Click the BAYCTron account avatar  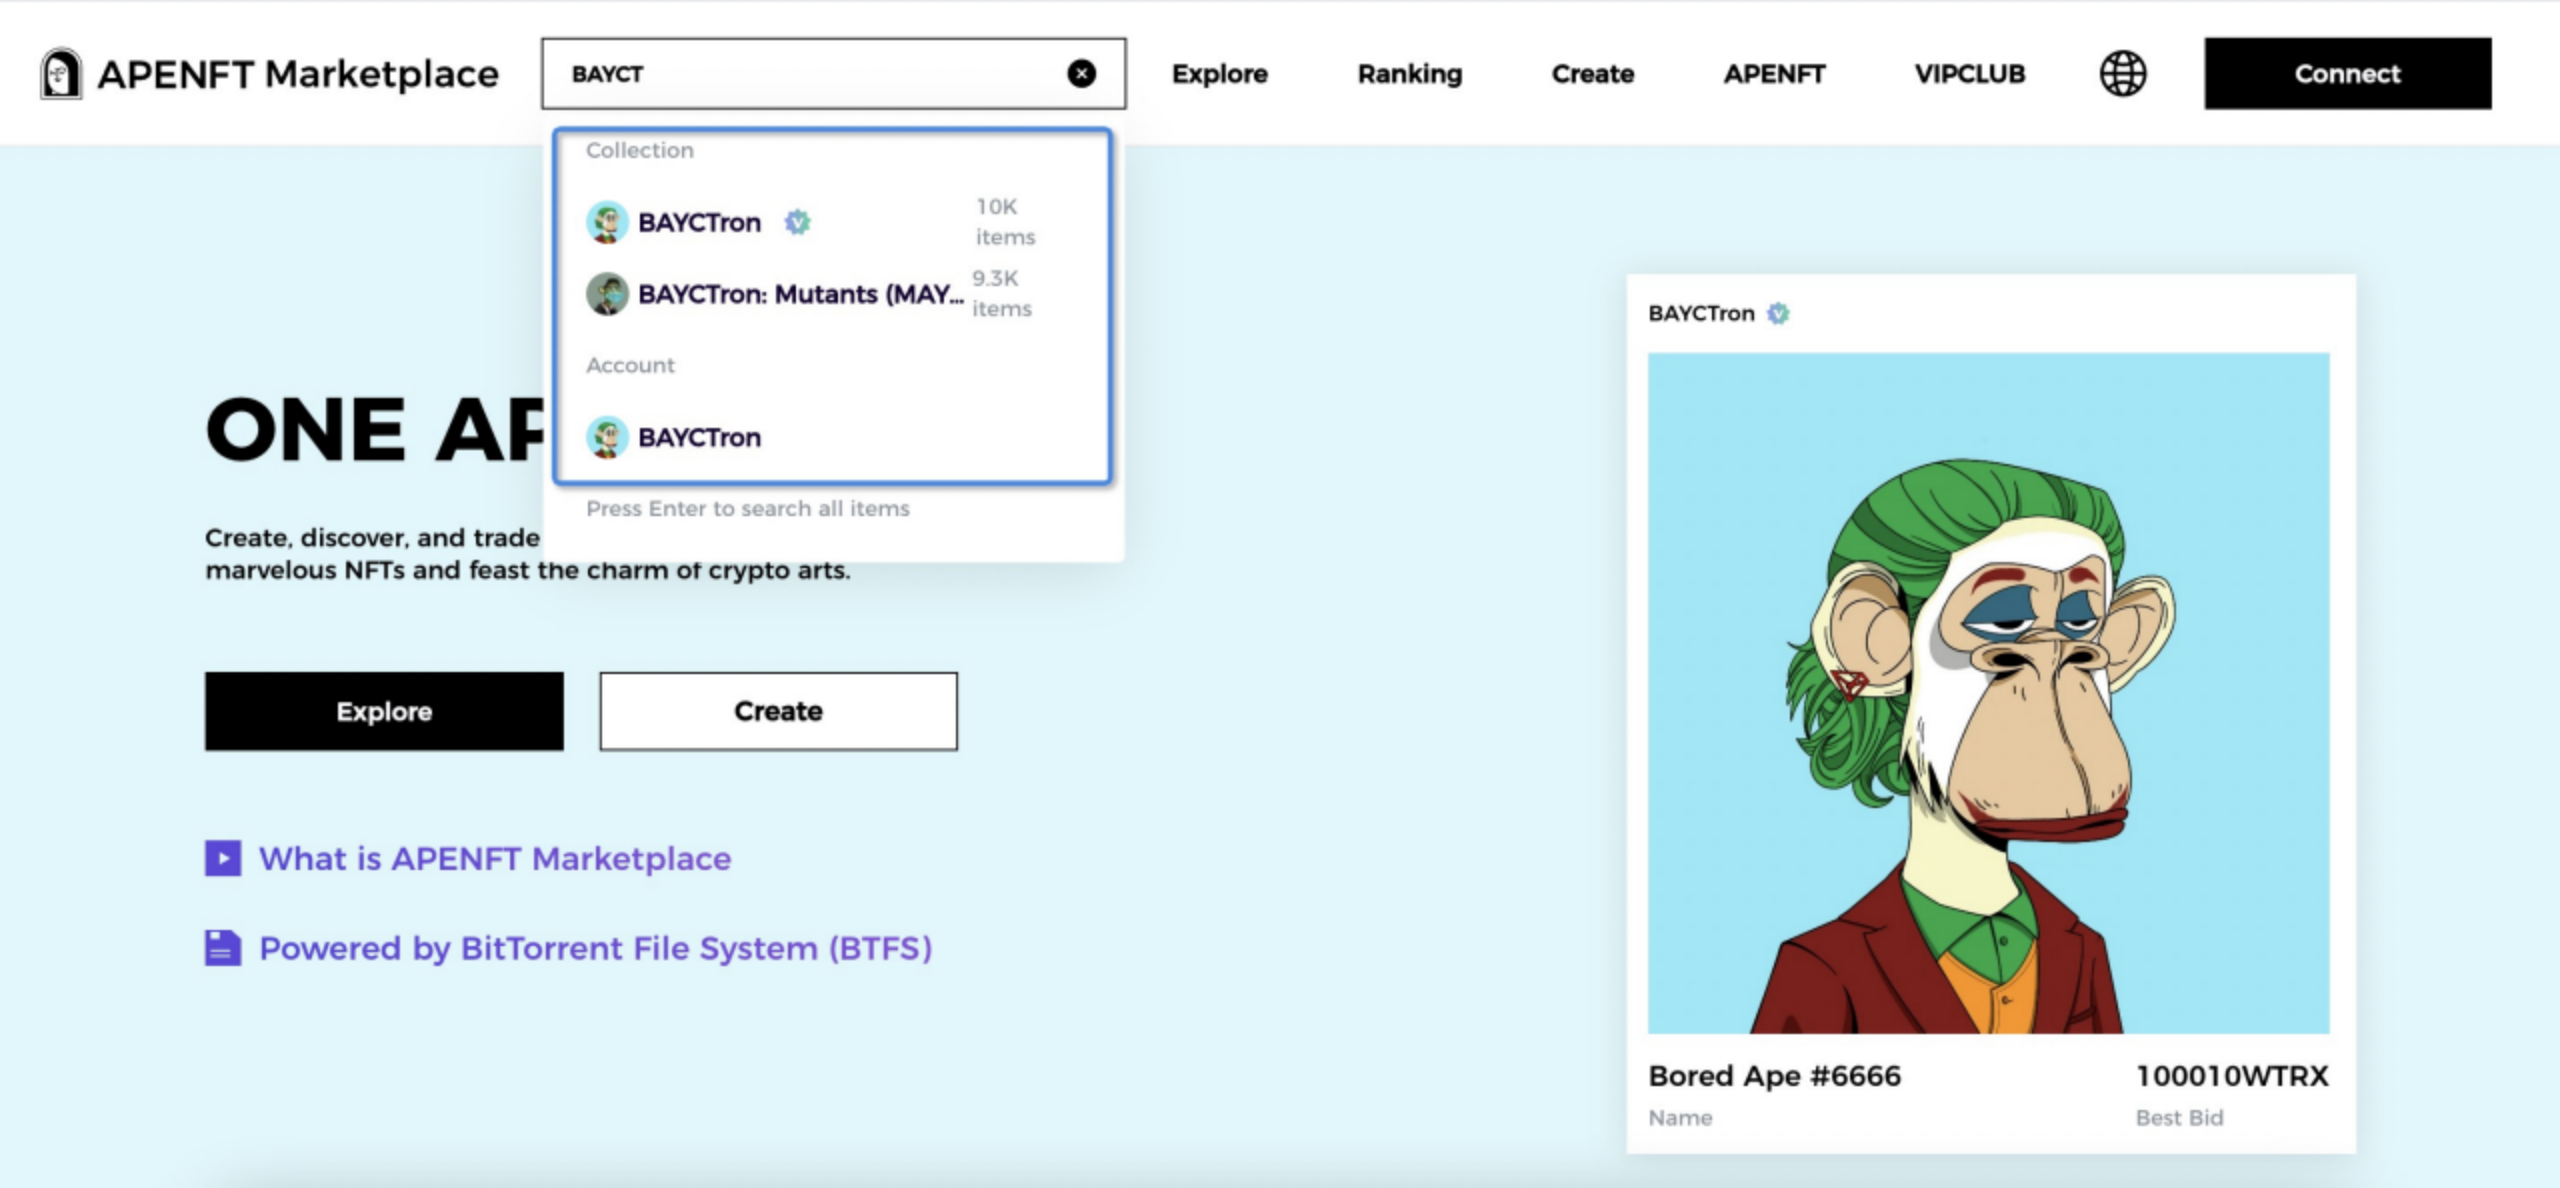(607, 437)
